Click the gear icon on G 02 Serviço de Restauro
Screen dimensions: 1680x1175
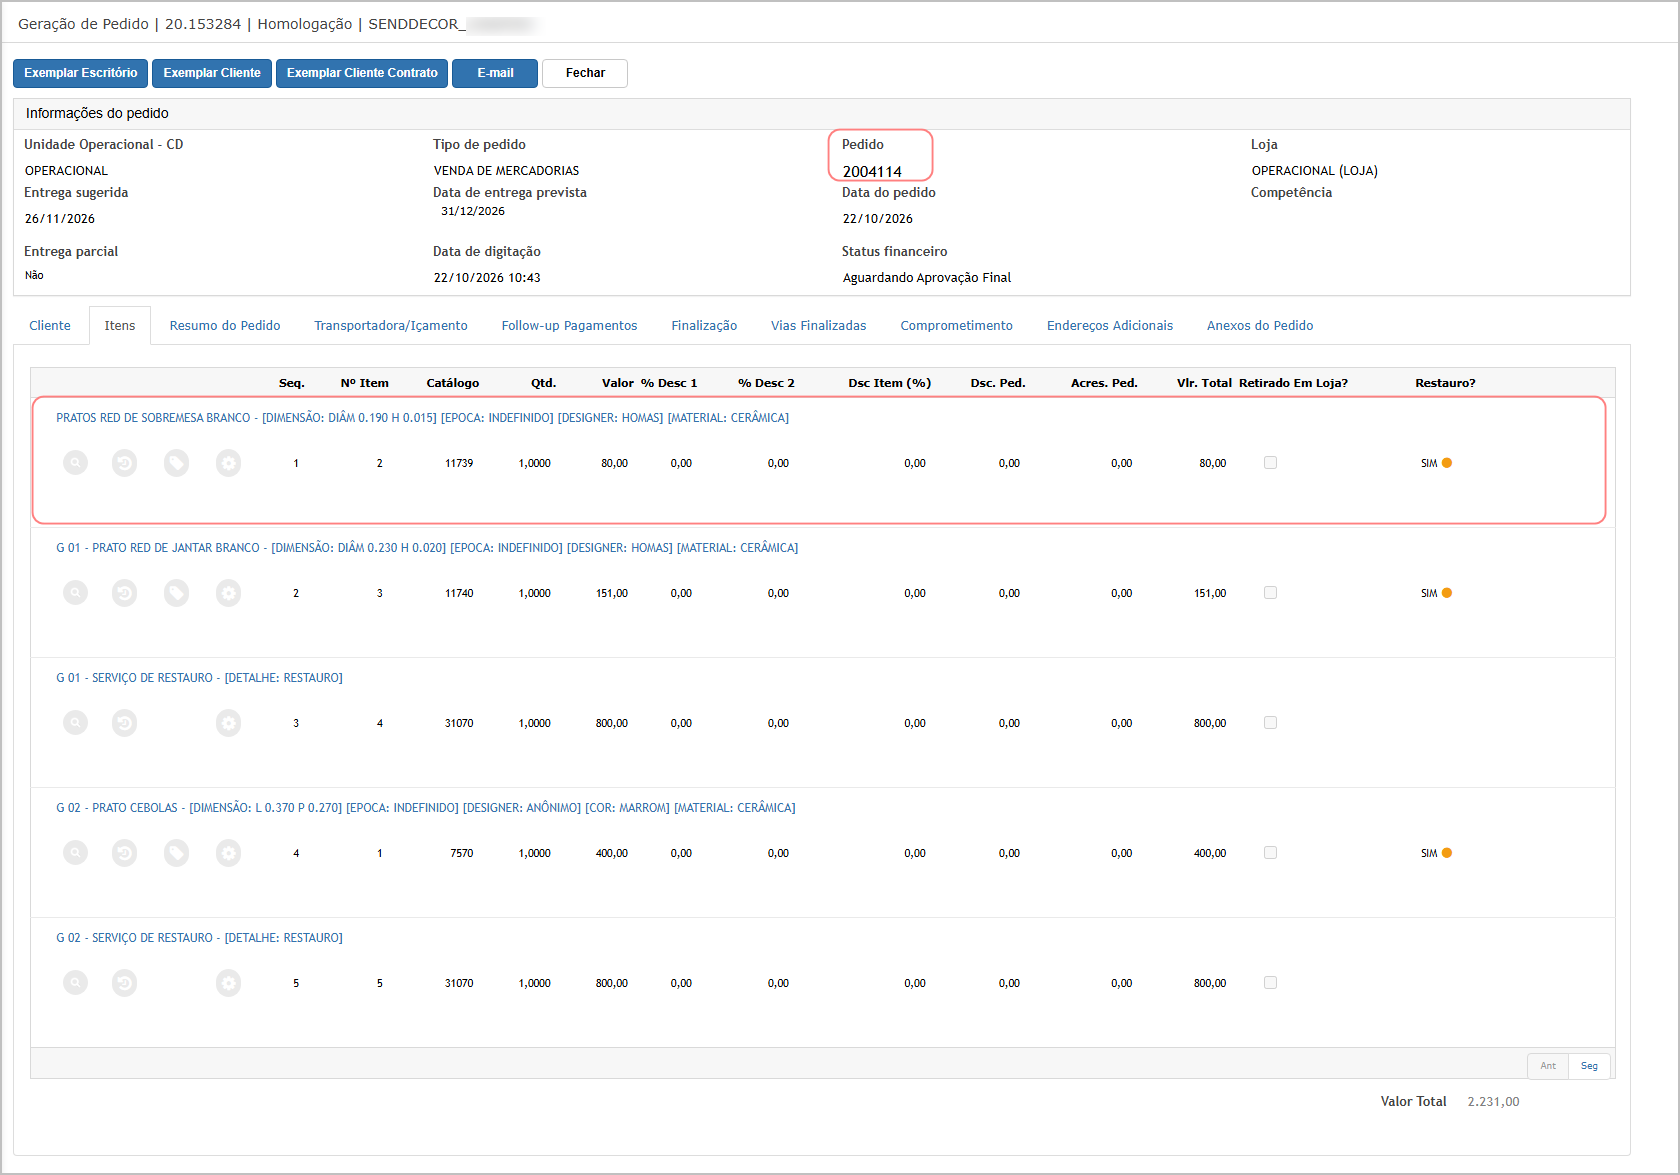[x=228, y=983]
